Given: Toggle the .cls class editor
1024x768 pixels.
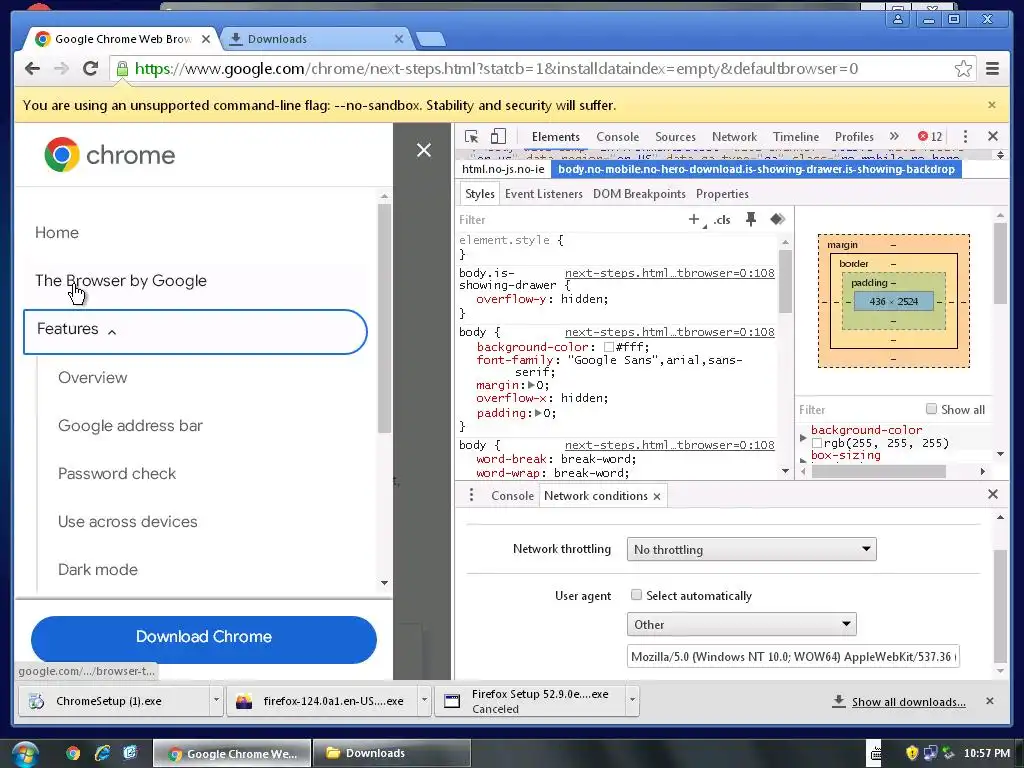Looking at the screenshot, I should click(722, 220).
